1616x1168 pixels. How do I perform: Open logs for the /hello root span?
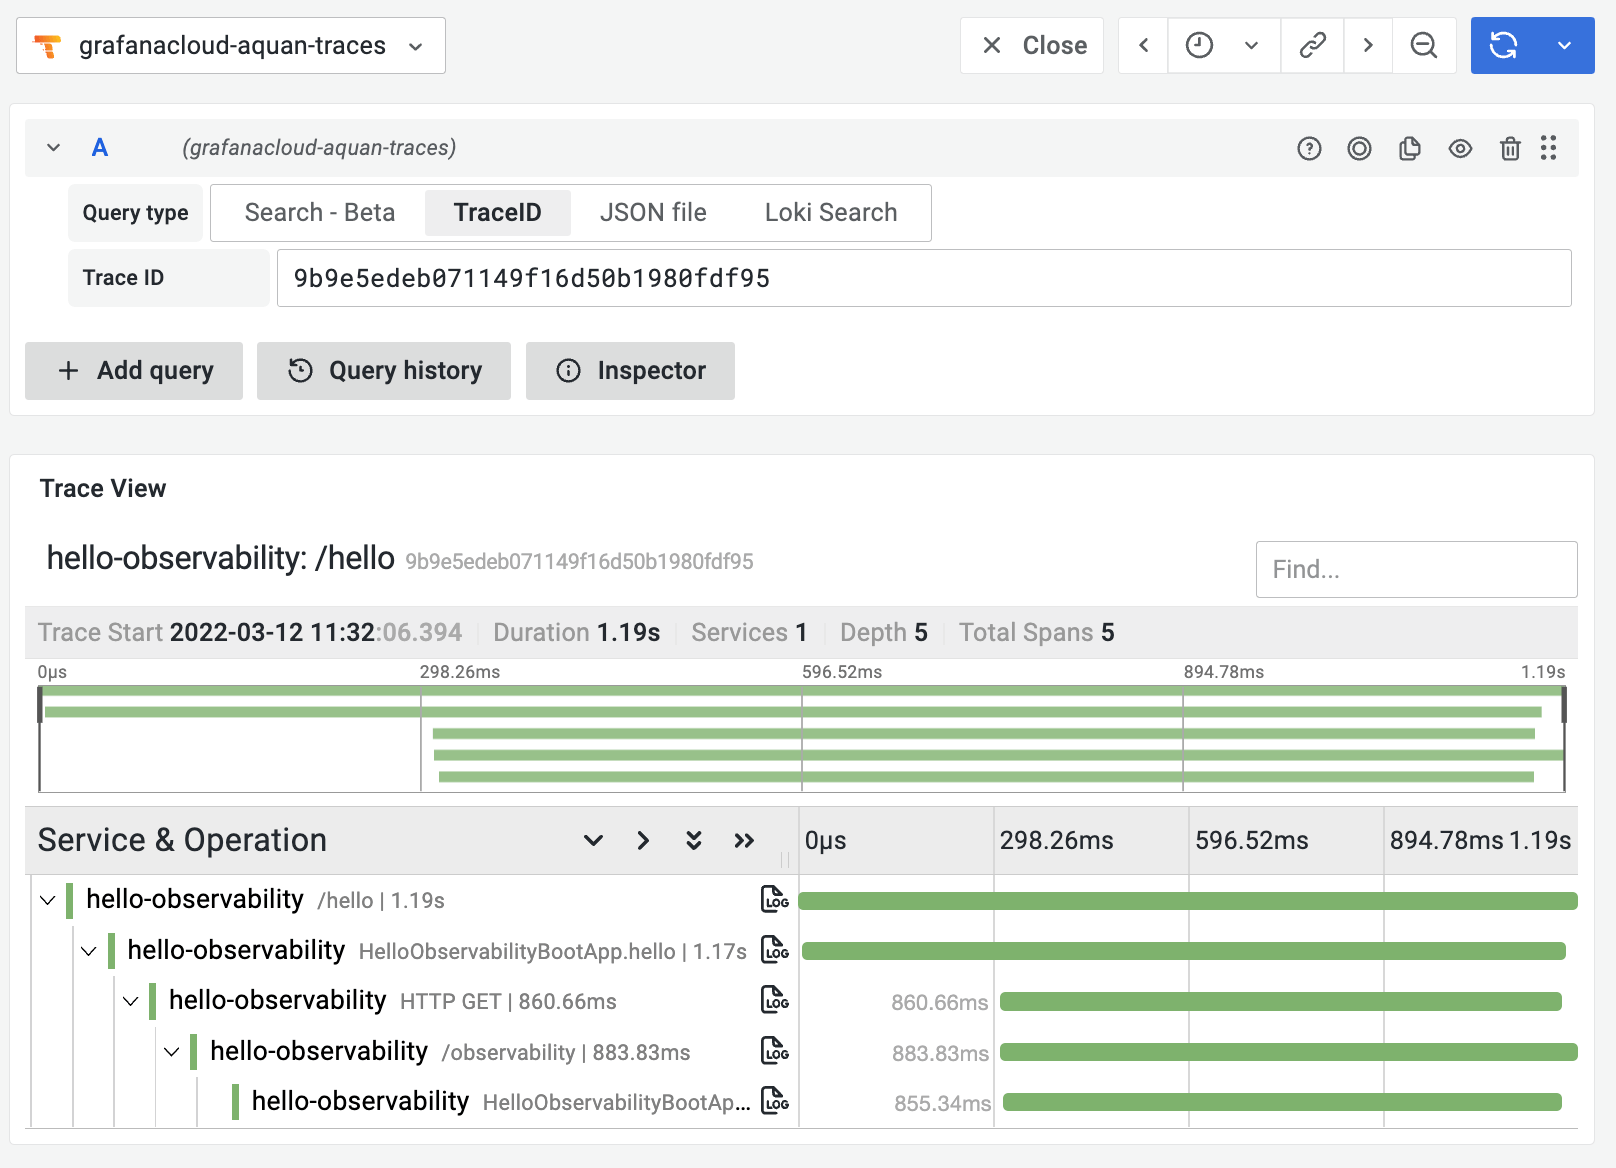[x=774, y=900]
